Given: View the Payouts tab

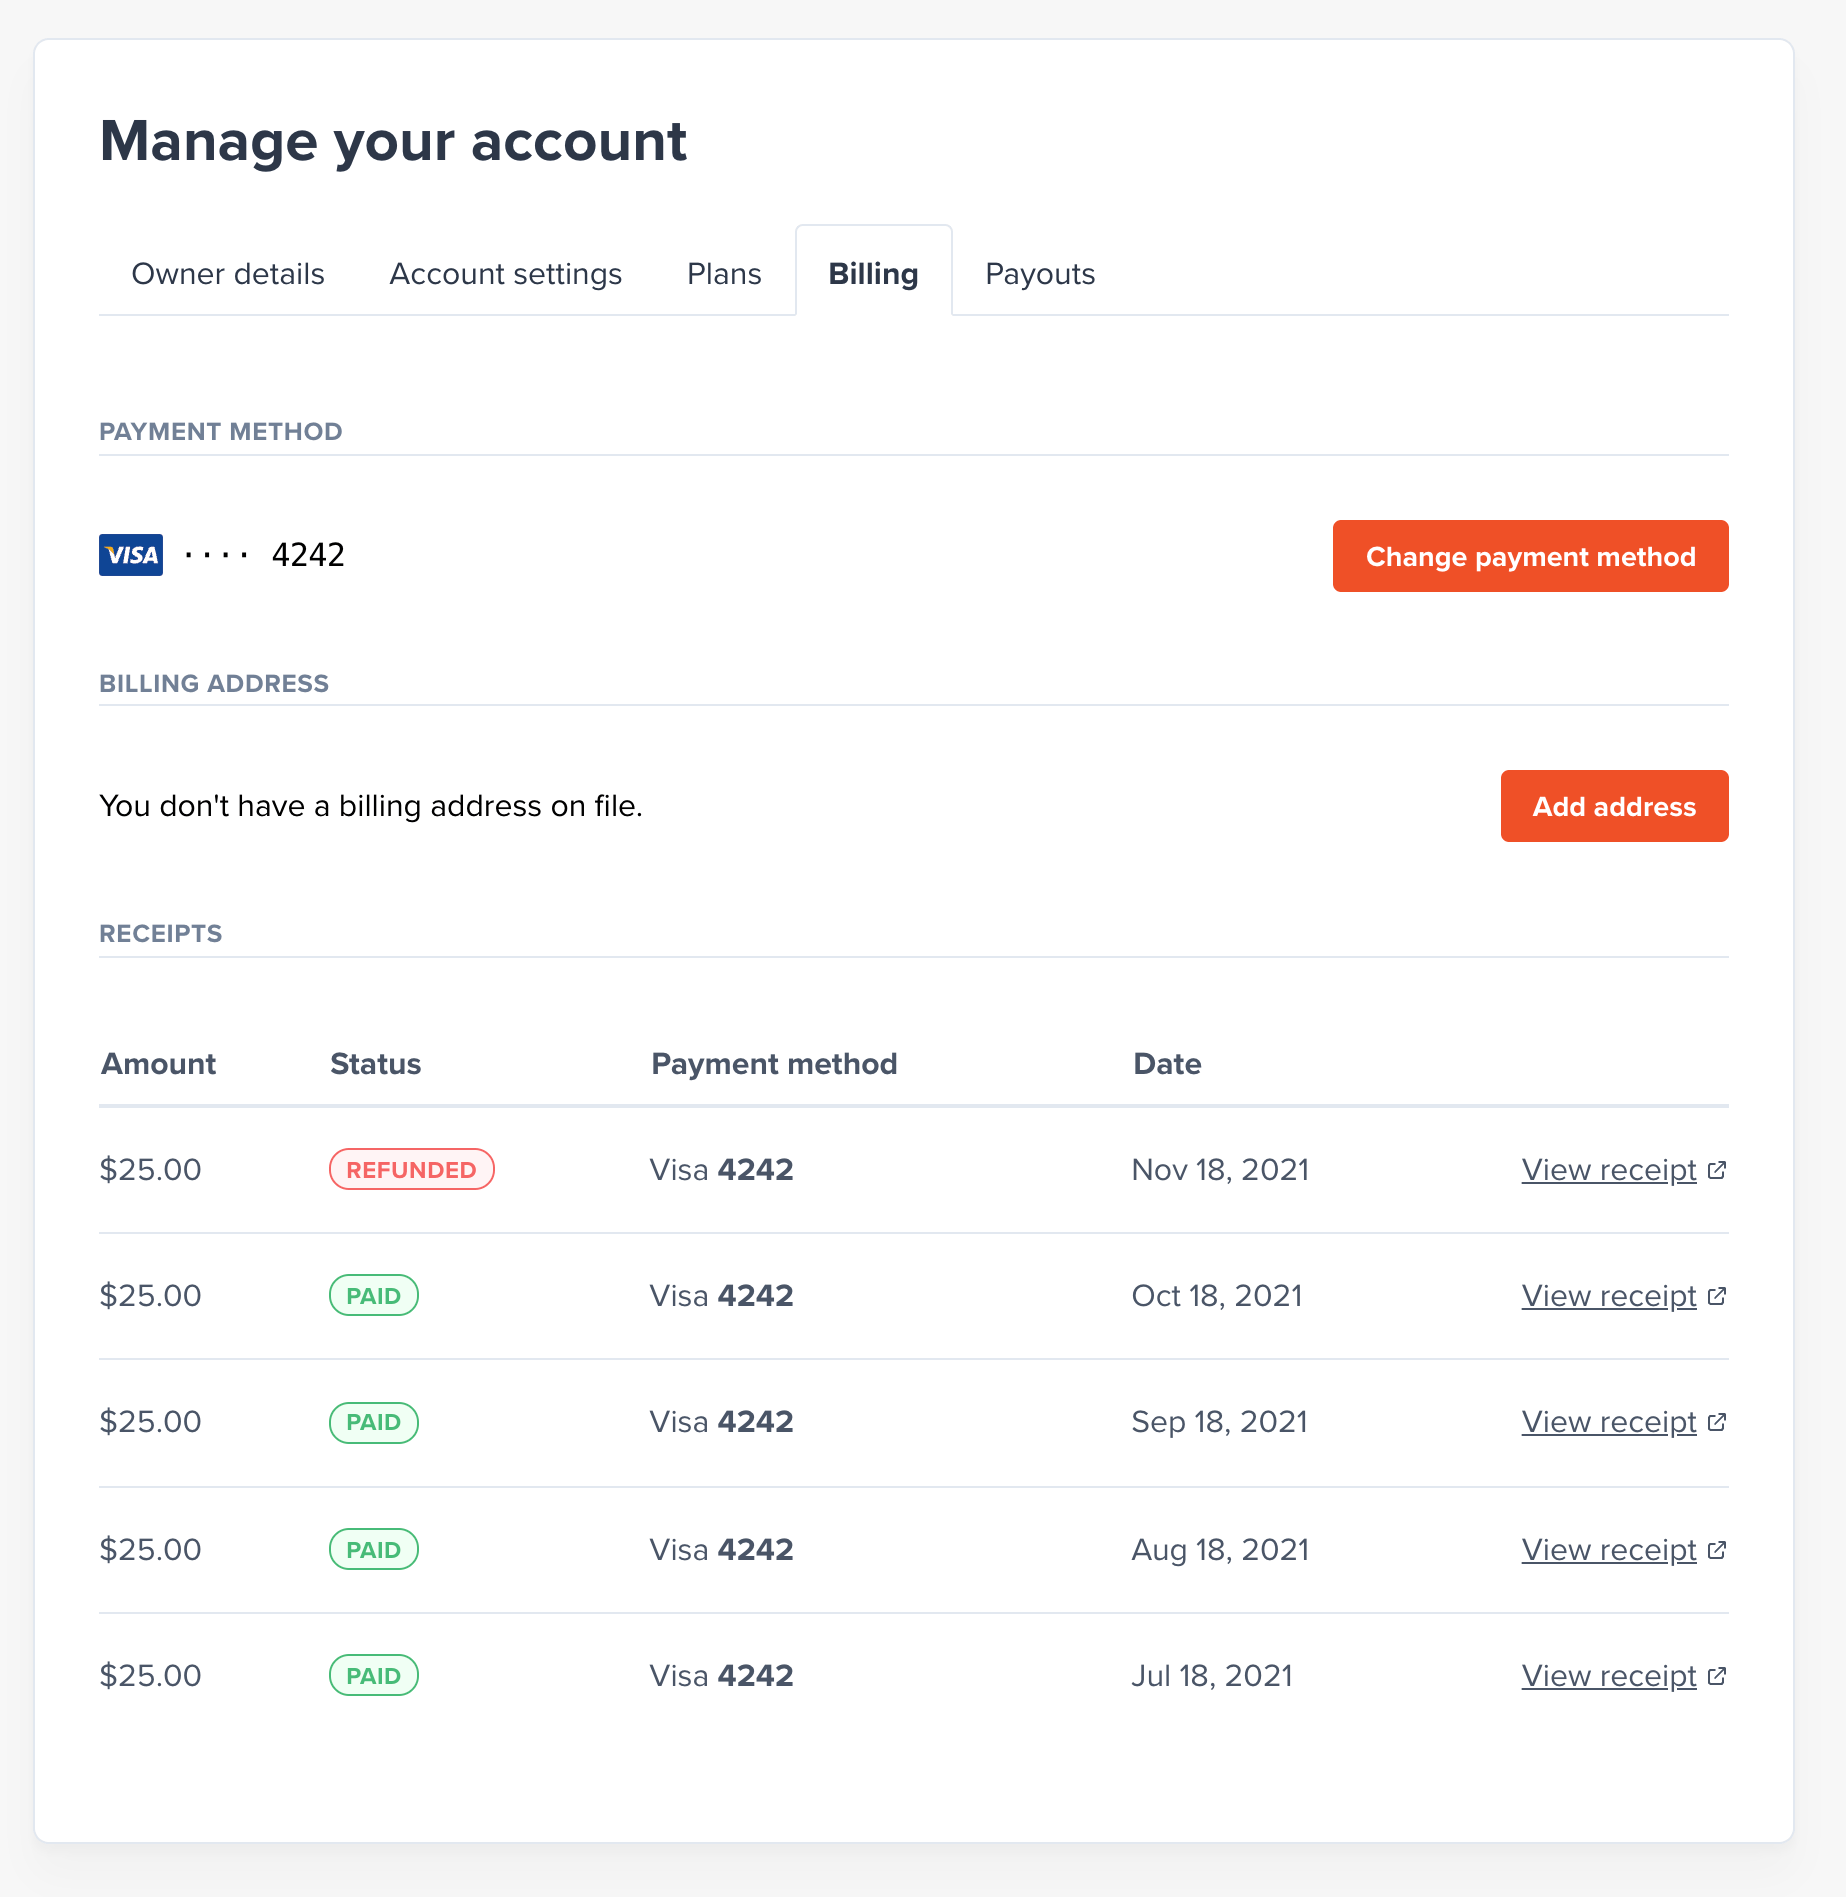Looking at the screenshot, I should 1040,273.
